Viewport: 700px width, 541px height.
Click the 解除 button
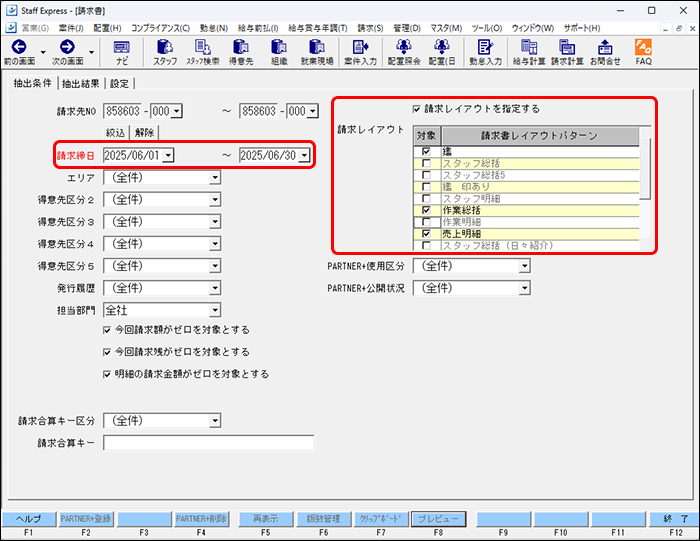point(144,133)
